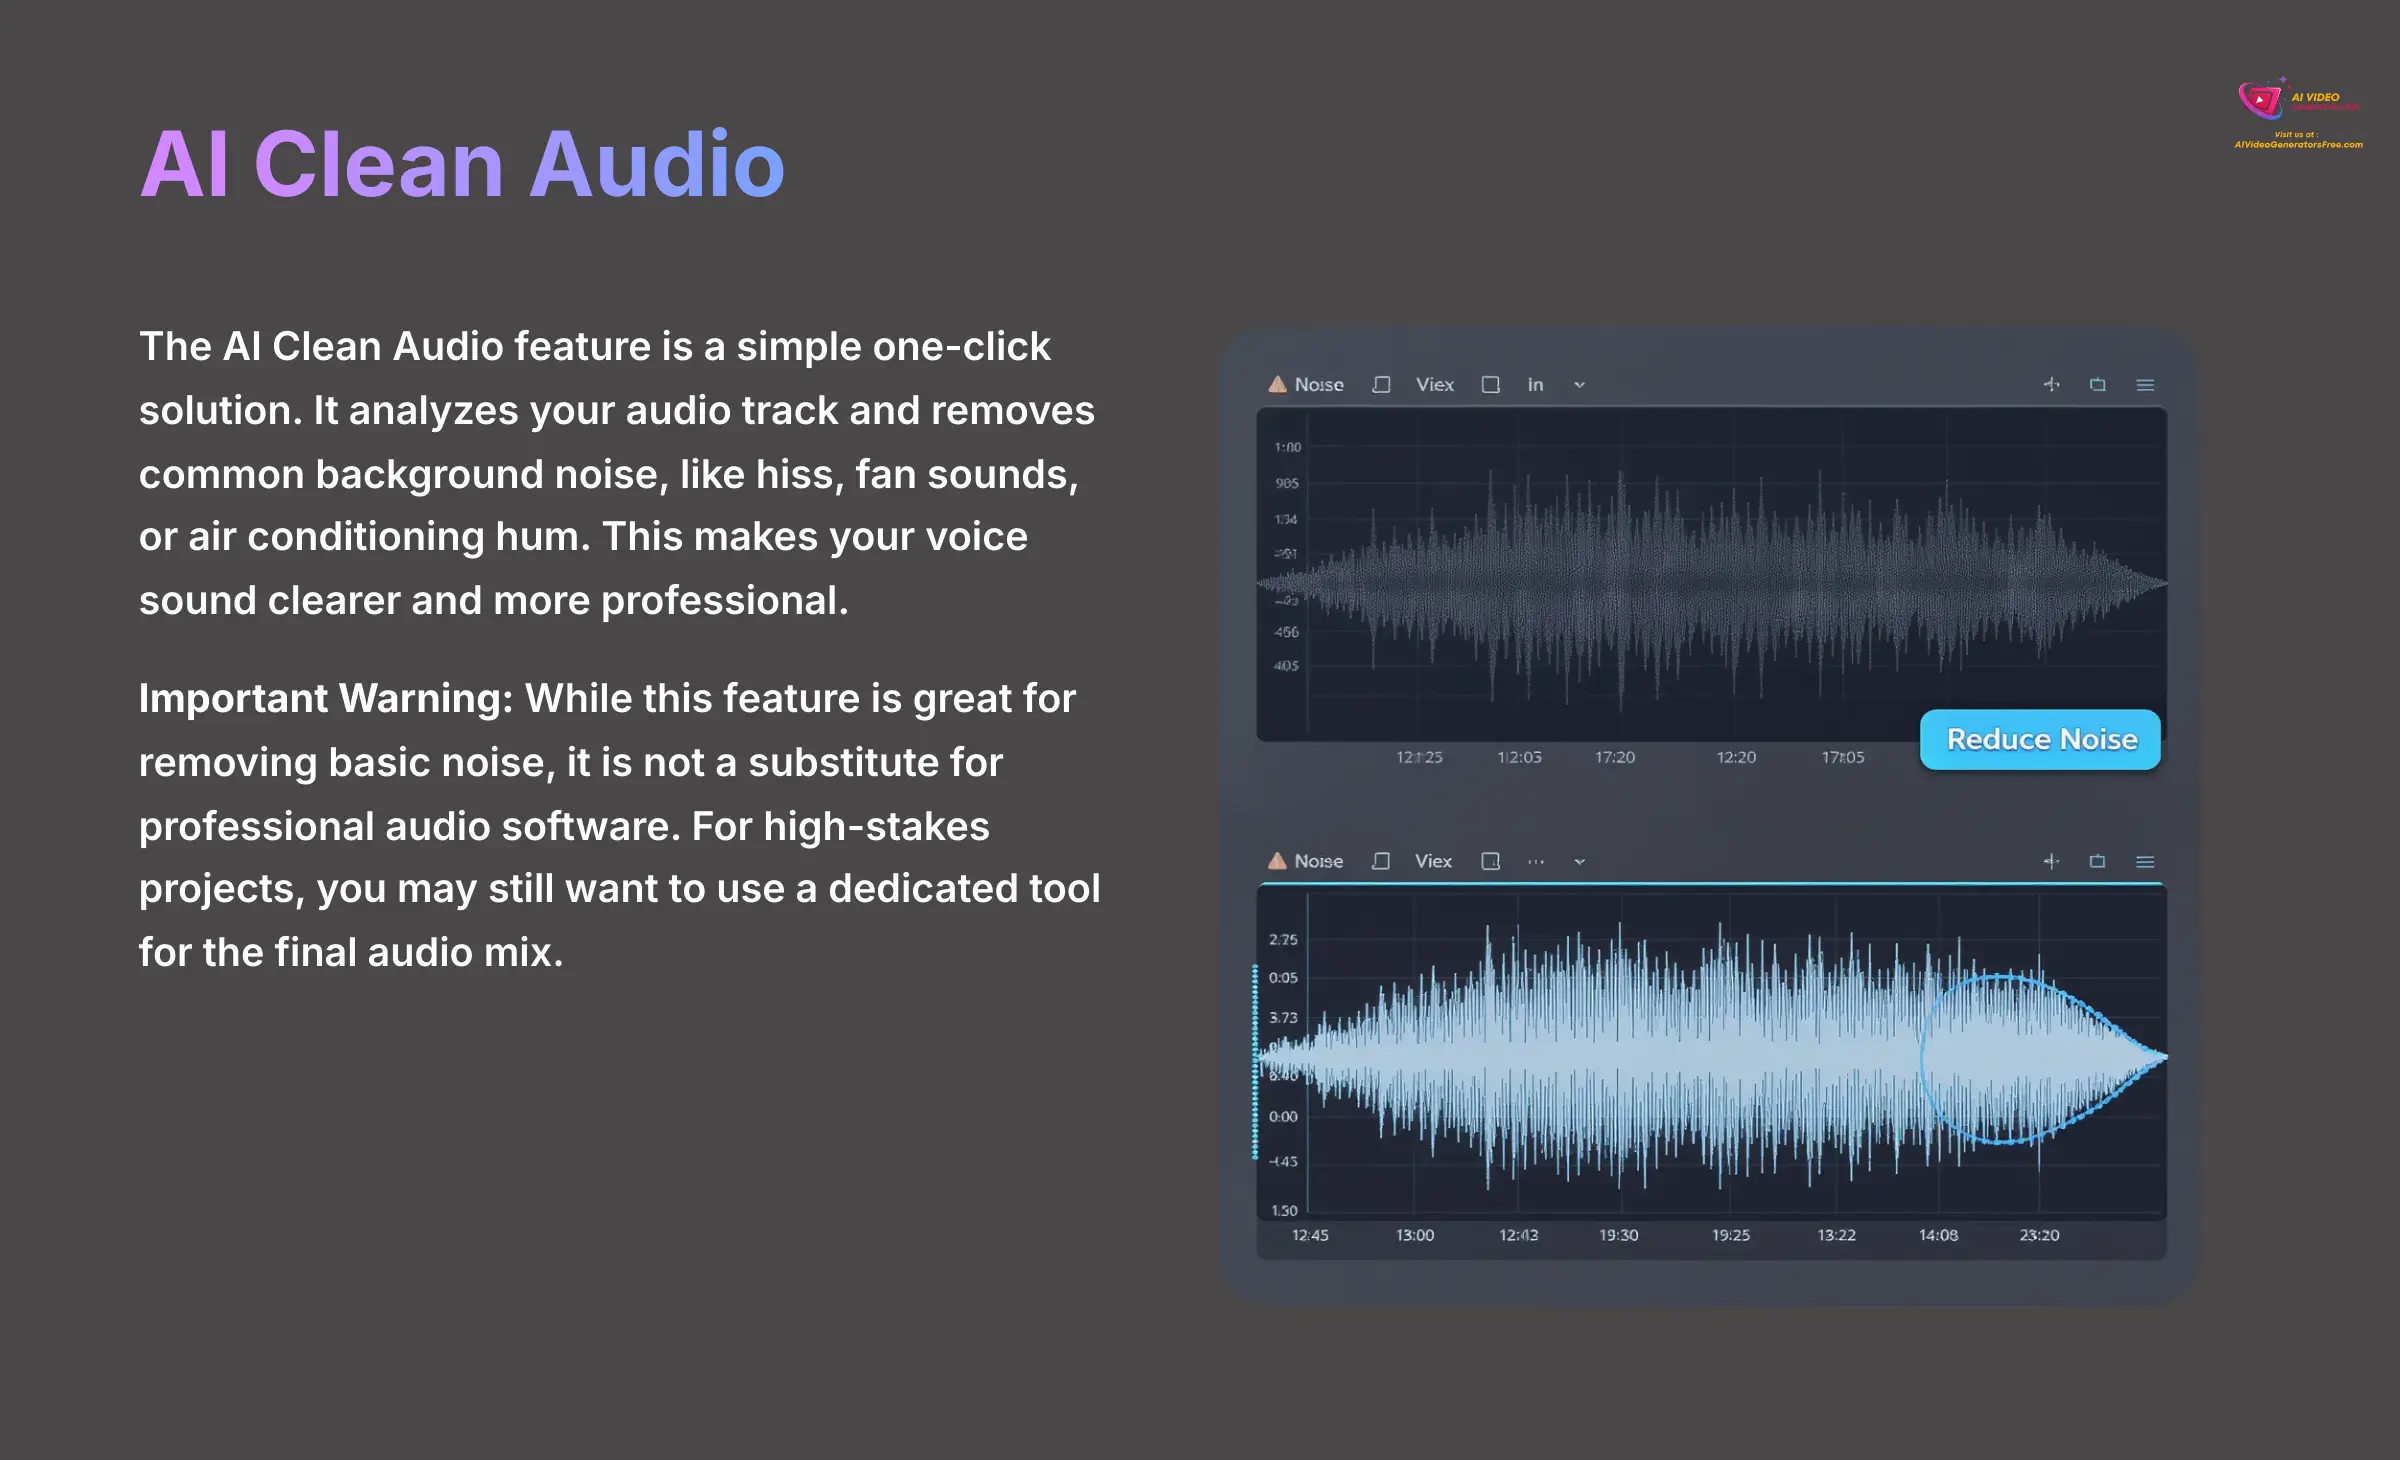Click the square bracket icon beside the Noise label
The image size is (2400, 1460).
point(1380,384)
